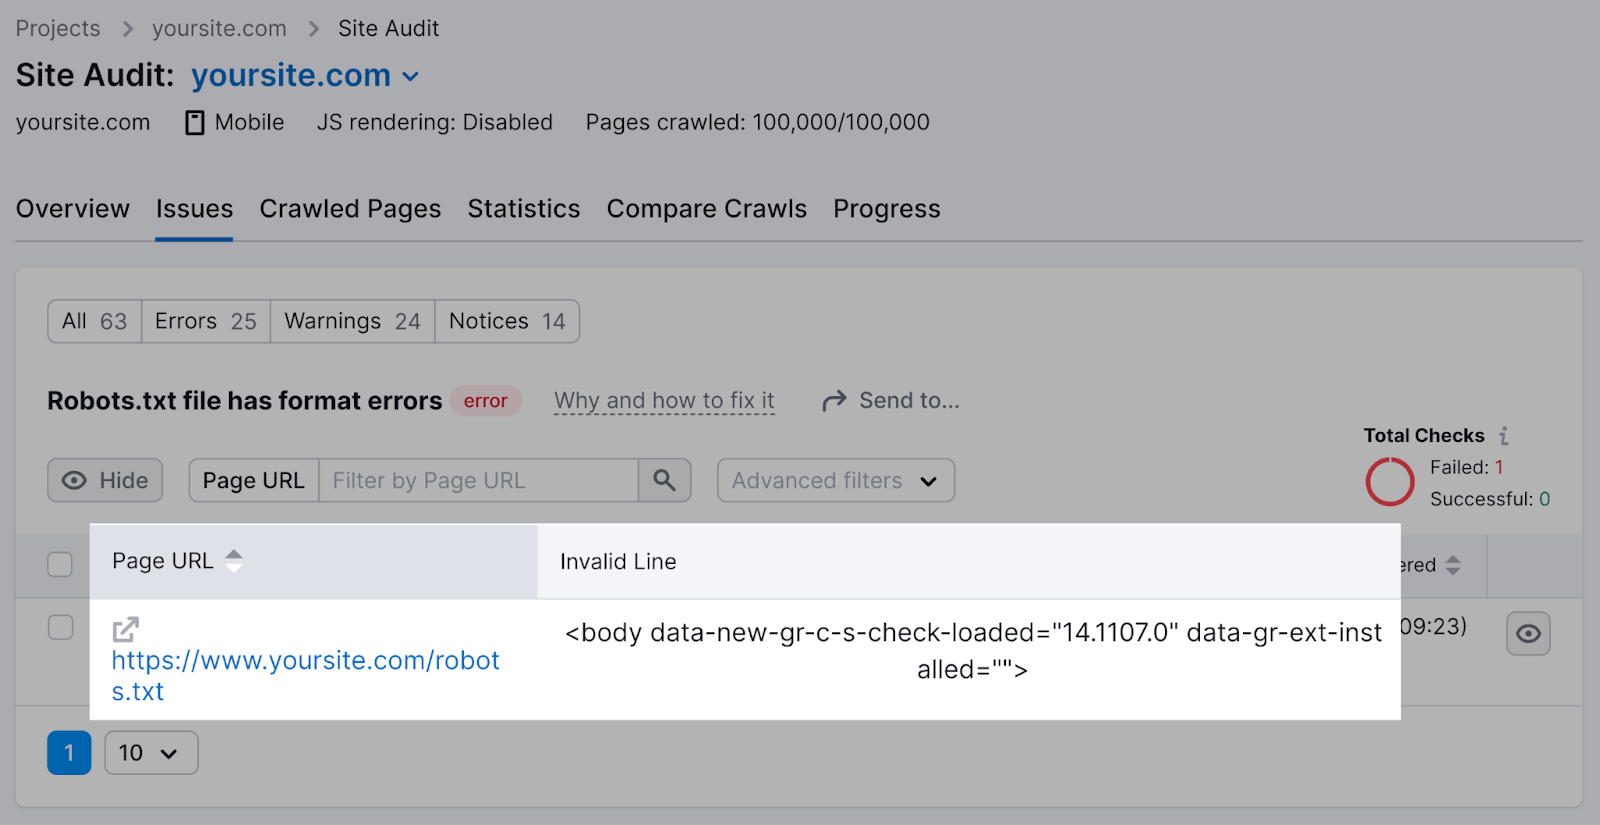Click the Send to arrow icon

pos(834,401)
